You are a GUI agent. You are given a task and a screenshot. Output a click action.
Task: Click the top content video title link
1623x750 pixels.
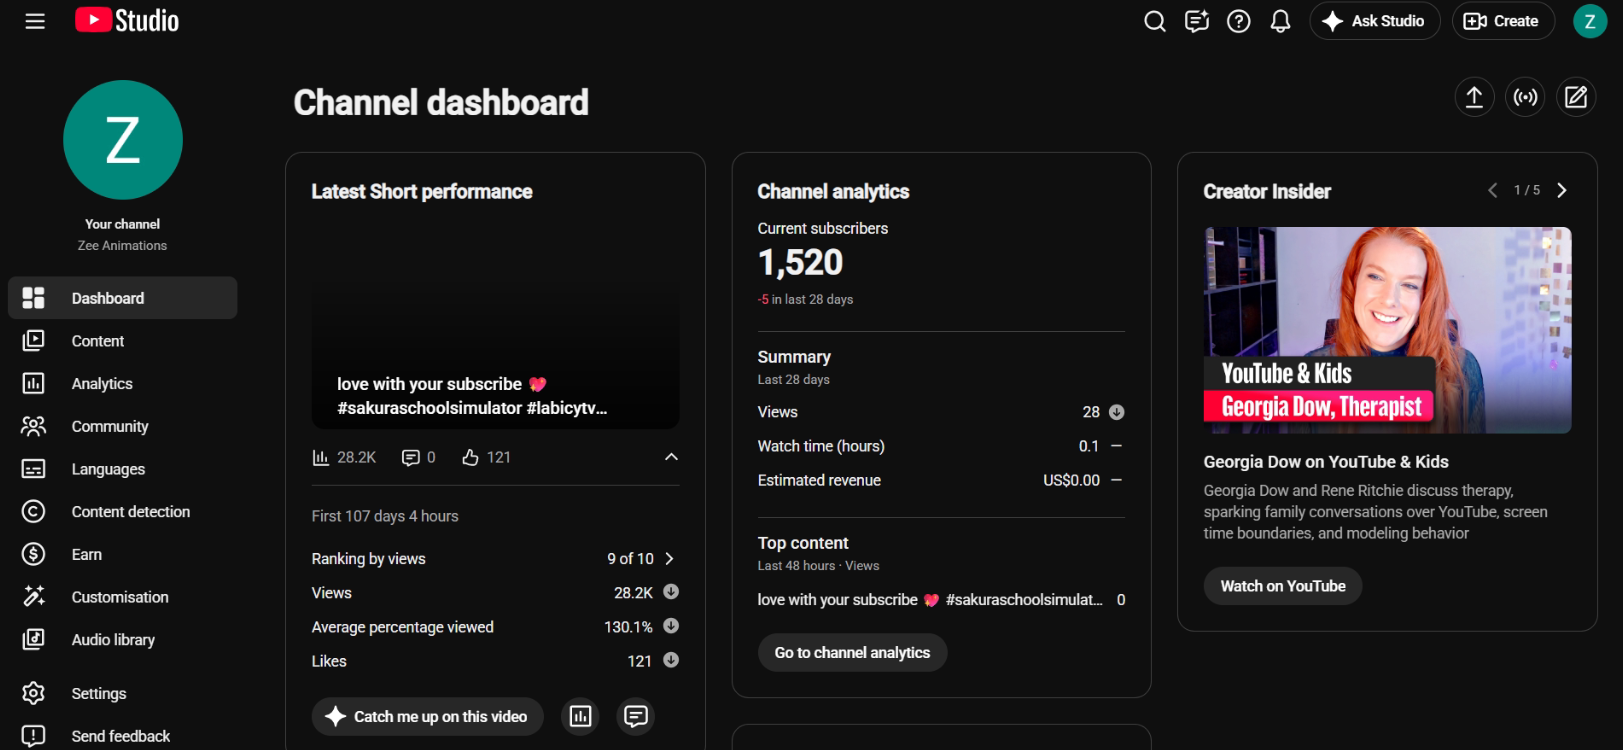[930, 600]
